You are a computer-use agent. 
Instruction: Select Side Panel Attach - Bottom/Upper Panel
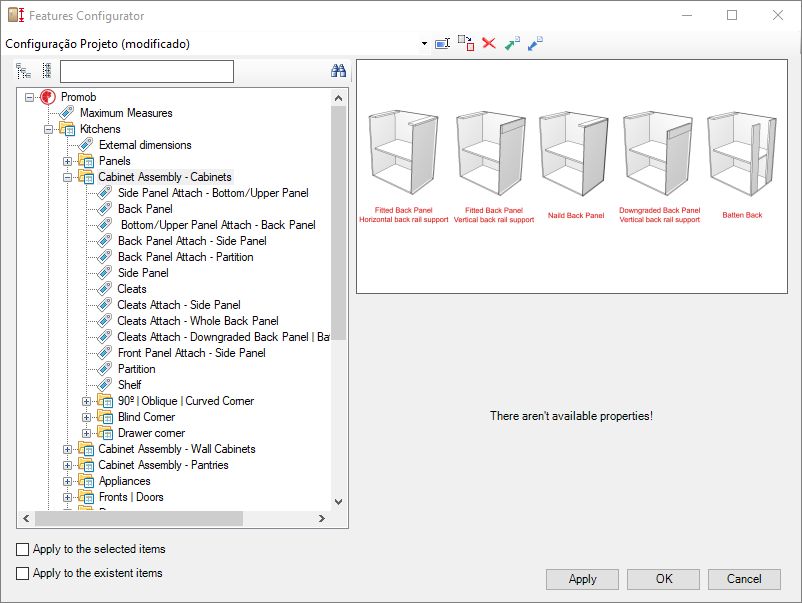[x=213, y=193]
